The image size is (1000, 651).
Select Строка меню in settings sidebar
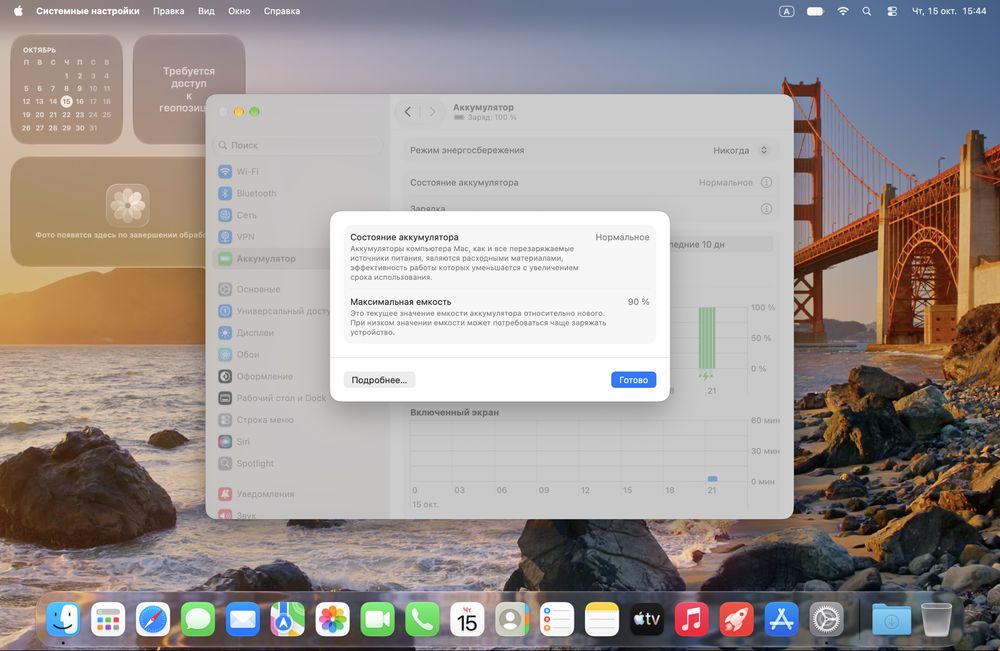click(x=298, y=420)
